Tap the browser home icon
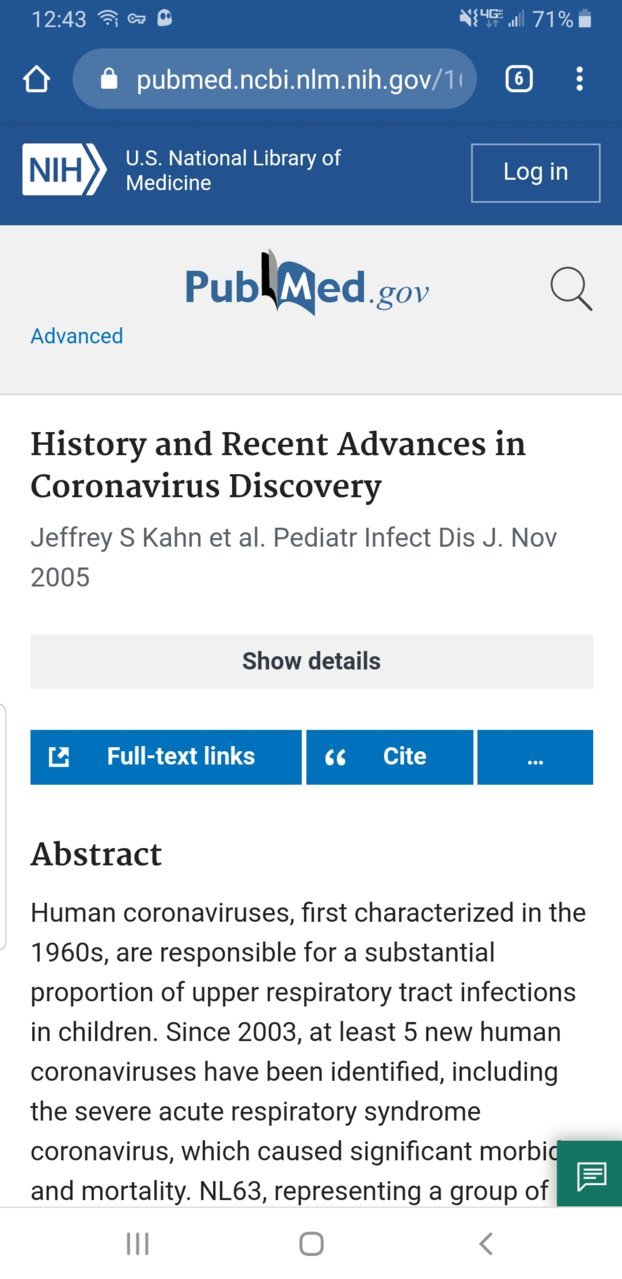Screen dimensions: 622x1279 pyautogui.click(x=36, y=79)
